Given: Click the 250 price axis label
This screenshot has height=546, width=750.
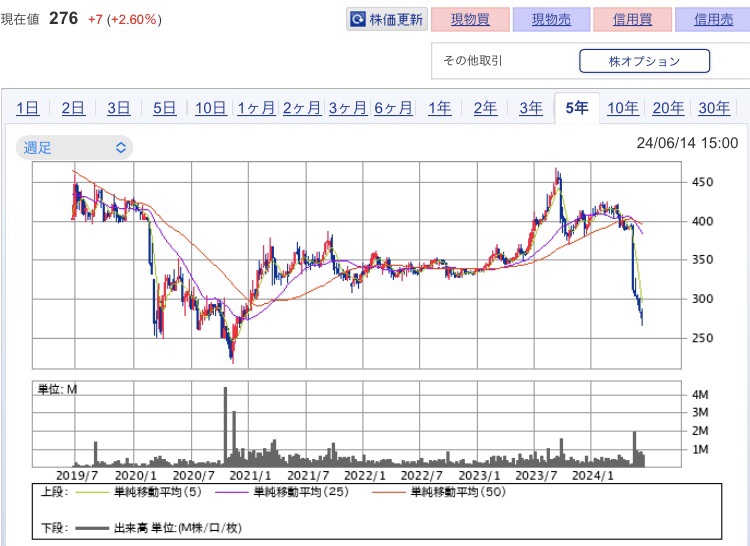Looking at the screenshot, I should (x=703, y=338).
